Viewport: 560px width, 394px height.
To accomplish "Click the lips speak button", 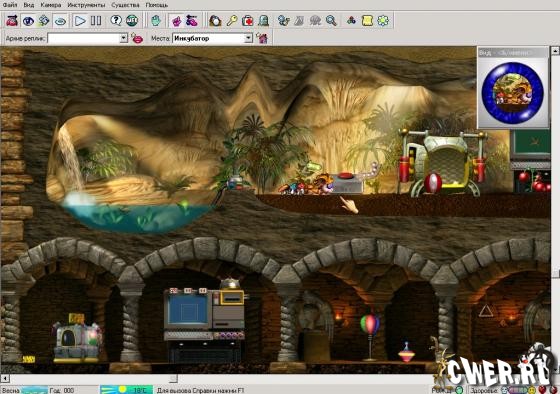I will [137, 38].
